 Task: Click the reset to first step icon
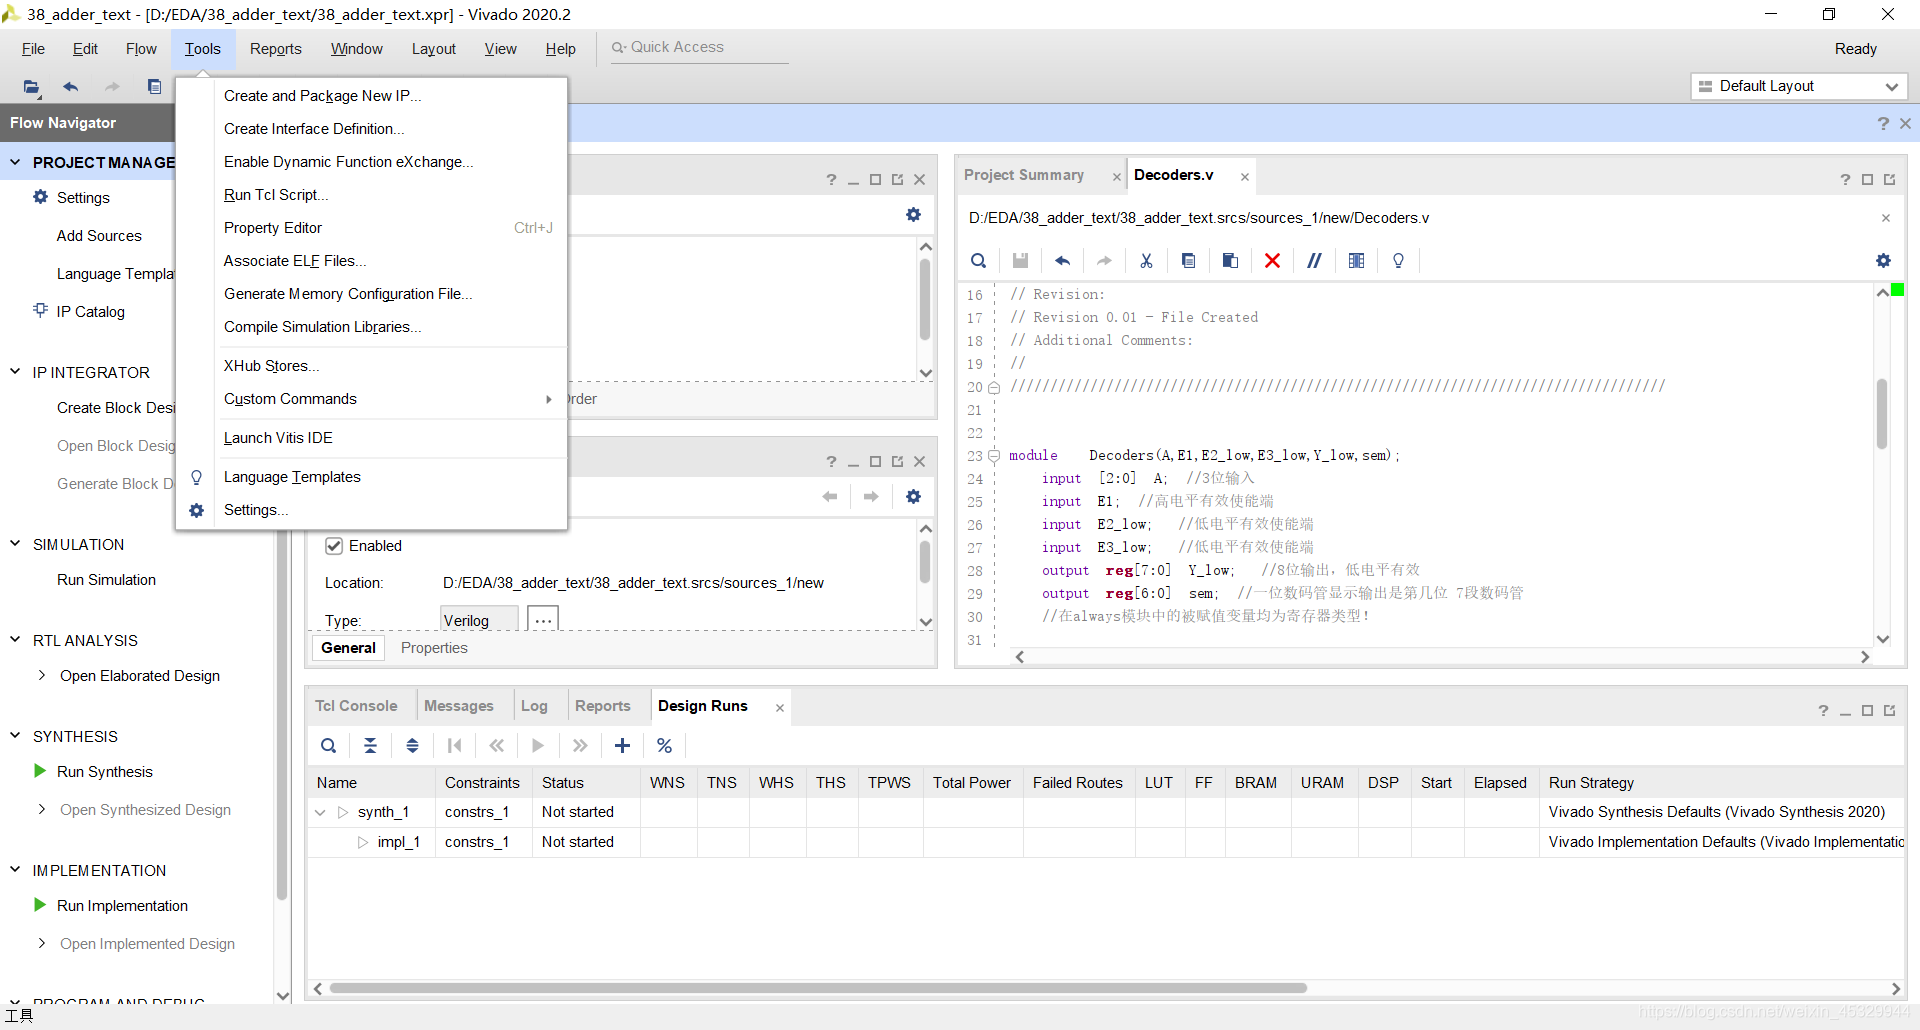[x=454, y=746]
